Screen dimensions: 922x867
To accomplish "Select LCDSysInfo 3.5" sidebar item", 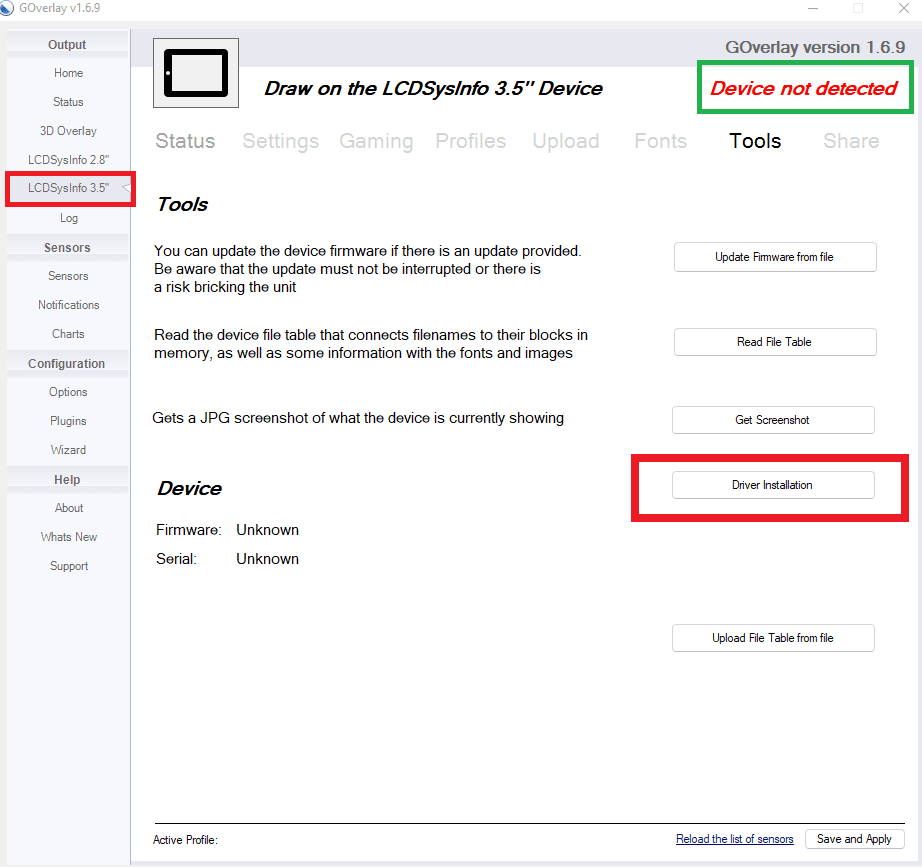I will click(68, 188).
